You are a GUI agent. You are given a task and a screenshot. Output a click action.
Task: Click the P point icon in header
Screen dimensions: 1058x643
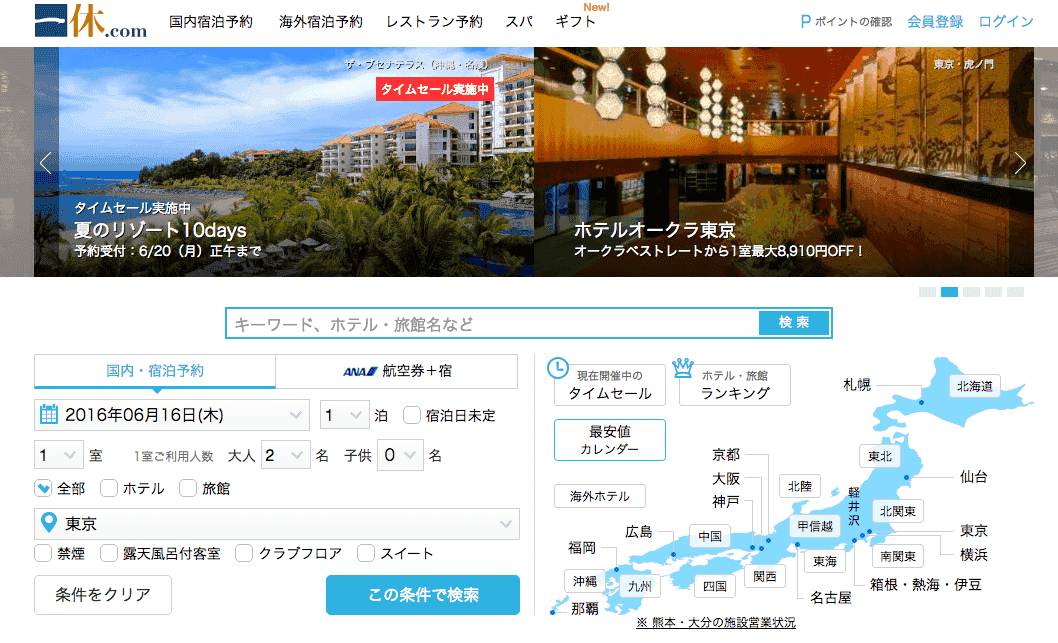coord(806,22)
